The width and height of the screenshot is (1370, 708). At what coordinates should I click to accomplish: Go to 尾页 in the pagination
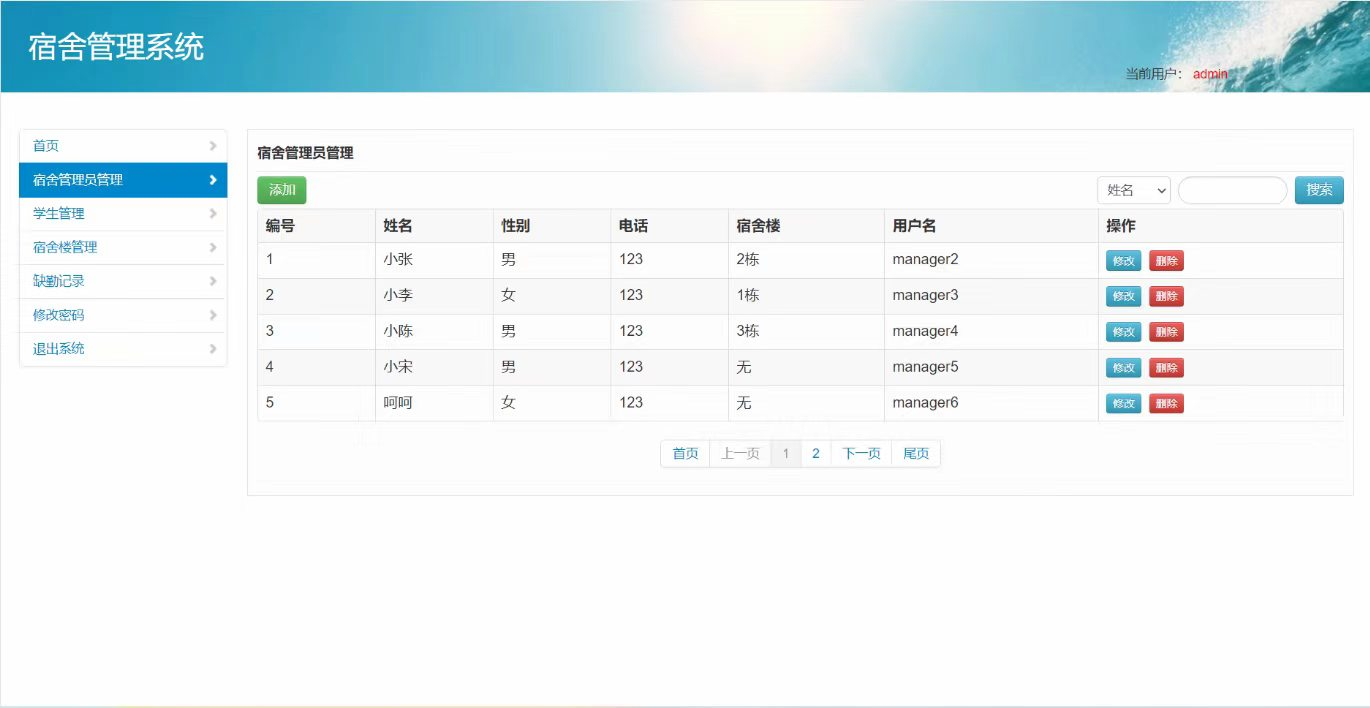tap(916, 454)
